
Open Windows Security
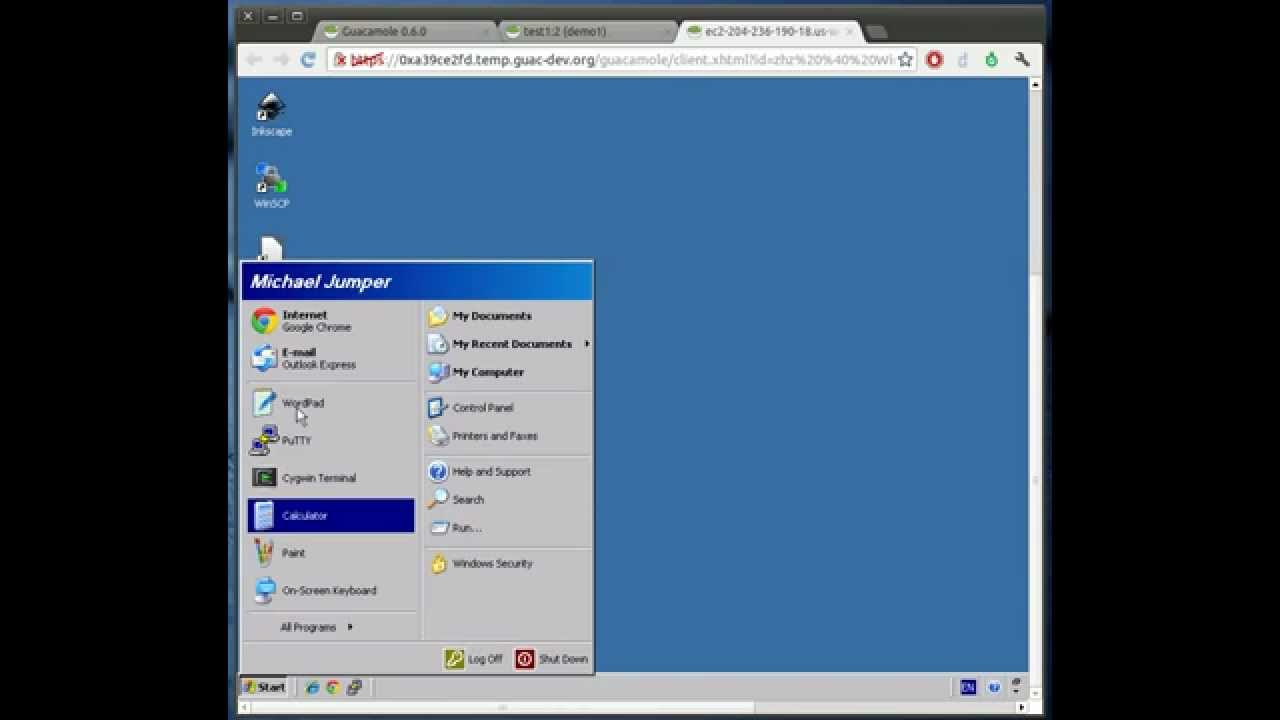click(x=508, y=564)
